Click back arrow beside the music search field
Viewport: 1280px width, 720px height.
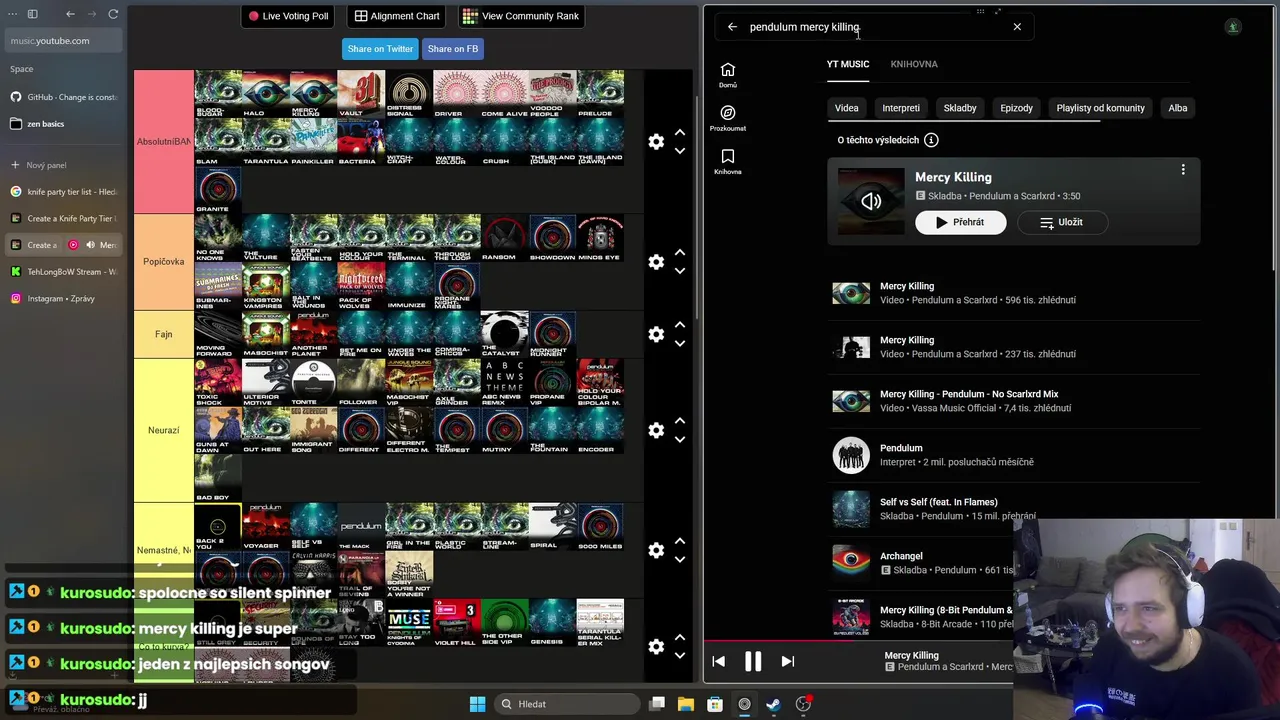point(732,27)
